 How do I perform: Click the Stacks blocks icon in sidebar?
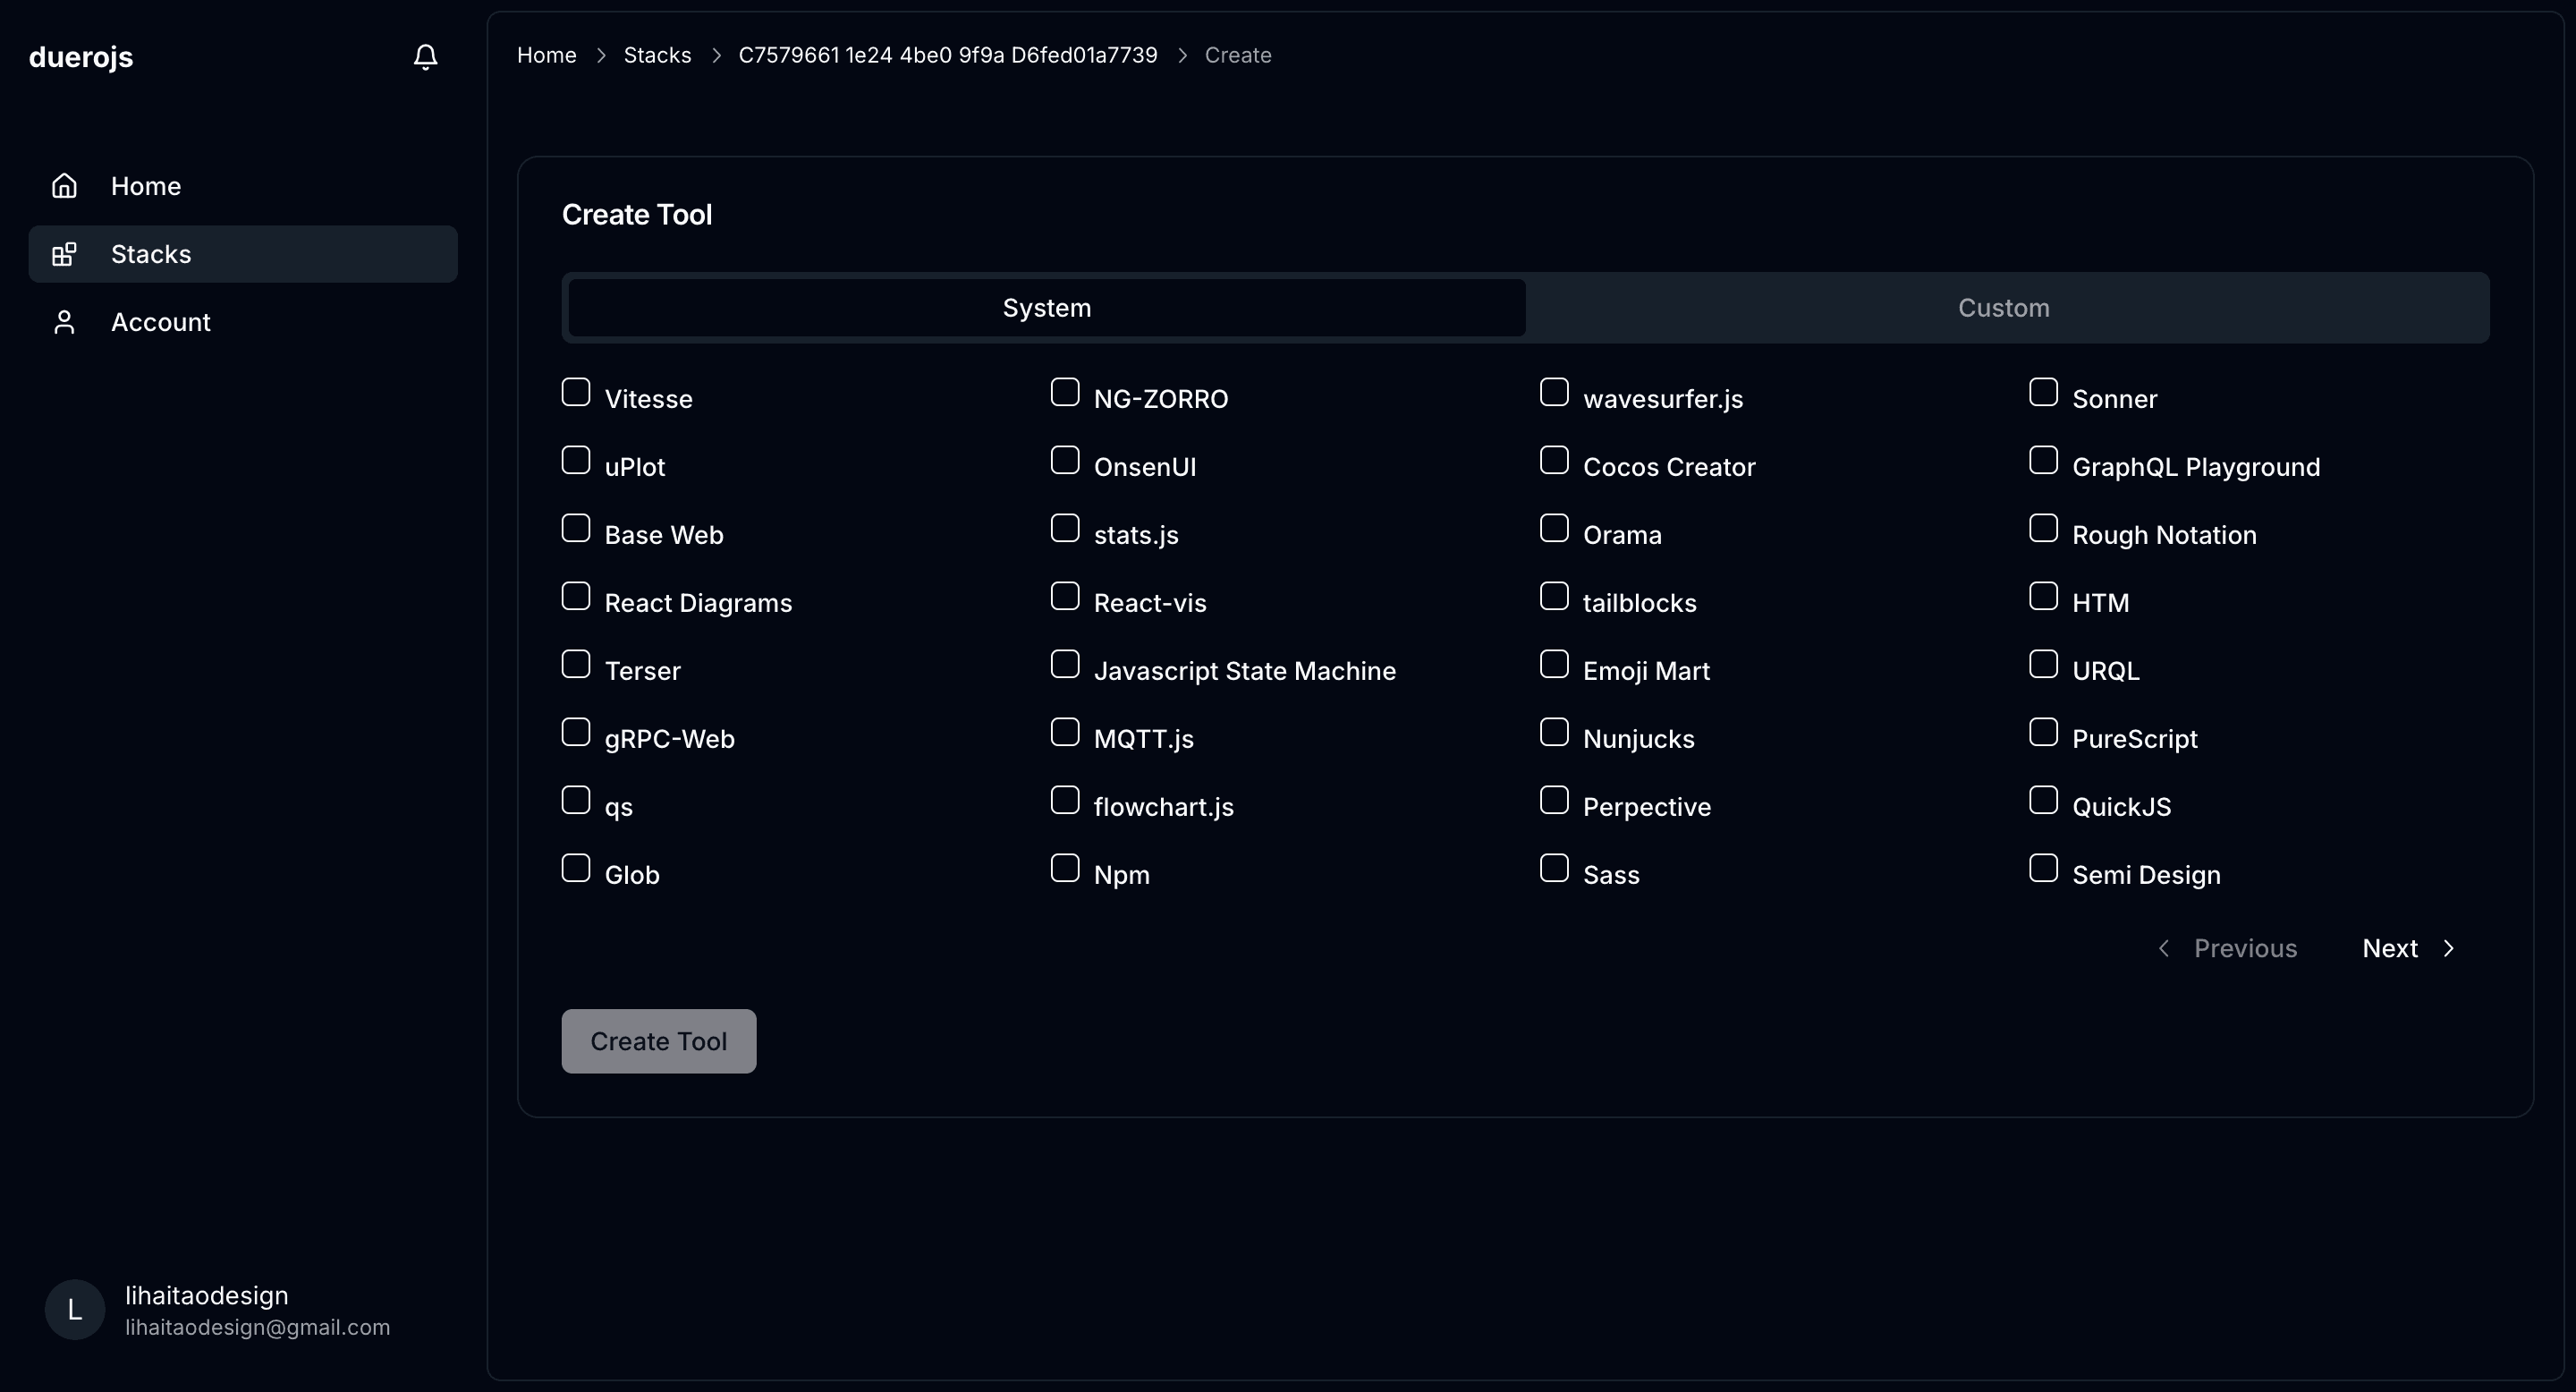point(64,254)
